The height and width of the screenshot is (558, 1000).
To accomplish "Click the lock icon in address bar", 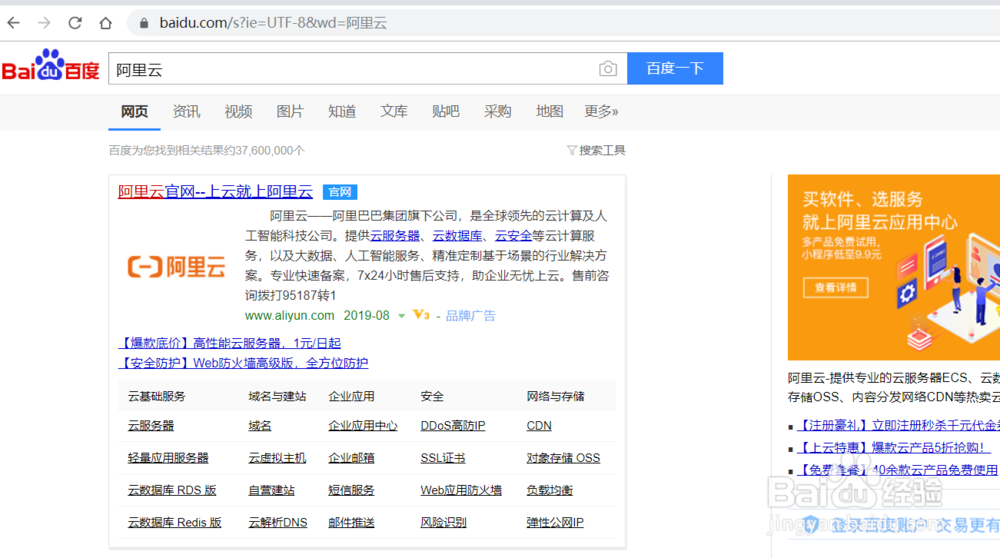I will (144, 23).
